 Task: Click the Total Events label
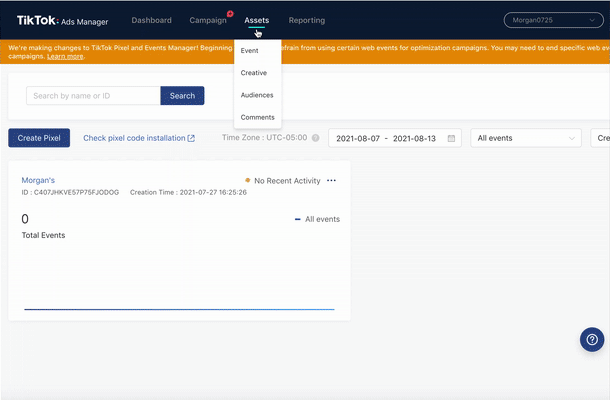(x=43, y=235)
